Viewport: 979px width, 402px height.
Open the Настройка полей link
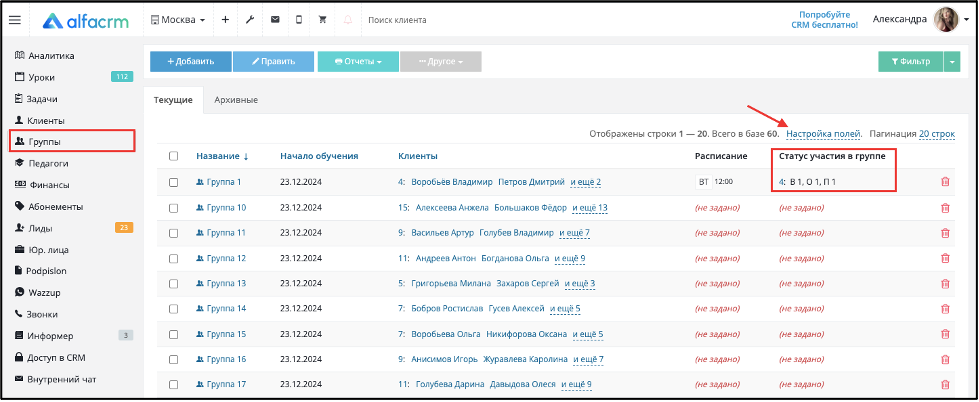click(x=824, y=134)
